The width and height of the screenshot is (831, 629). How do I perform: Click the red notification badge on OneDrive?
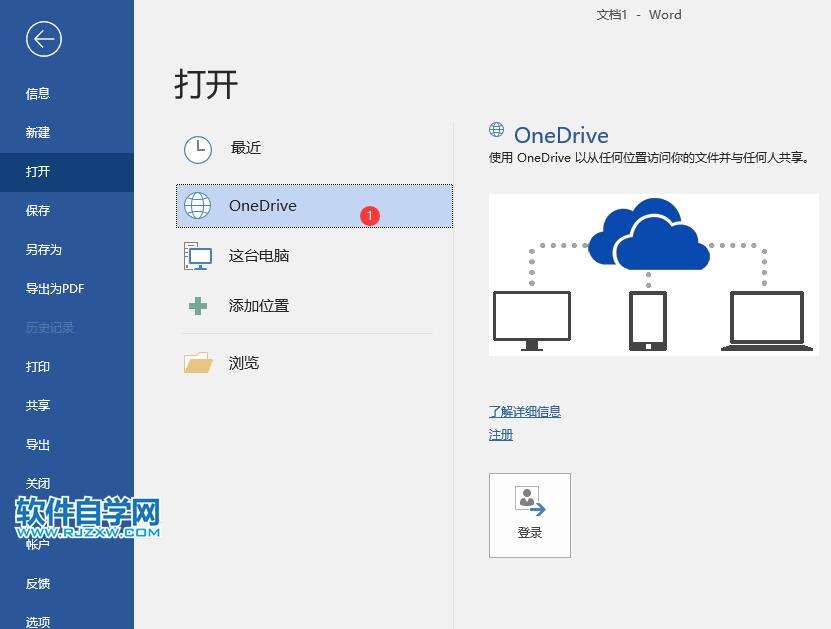point(371,213)
